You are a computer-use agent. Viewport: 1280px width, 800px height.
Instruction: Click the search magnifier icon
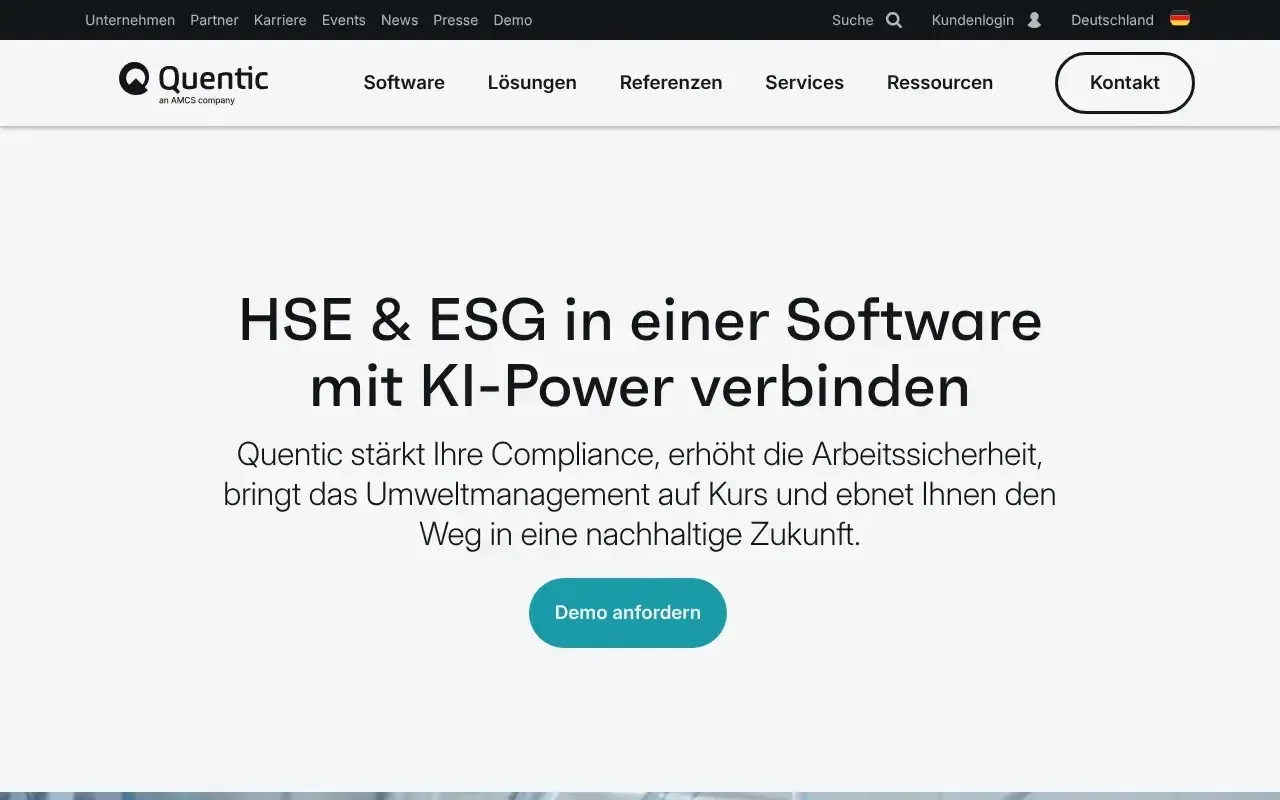(892, 20)
